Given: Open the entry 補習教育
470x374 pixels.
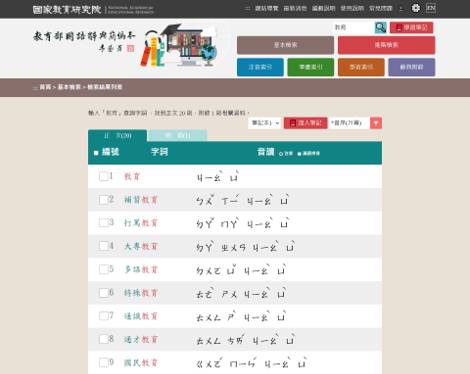Looking at the screenshot, I should (141, 200).
